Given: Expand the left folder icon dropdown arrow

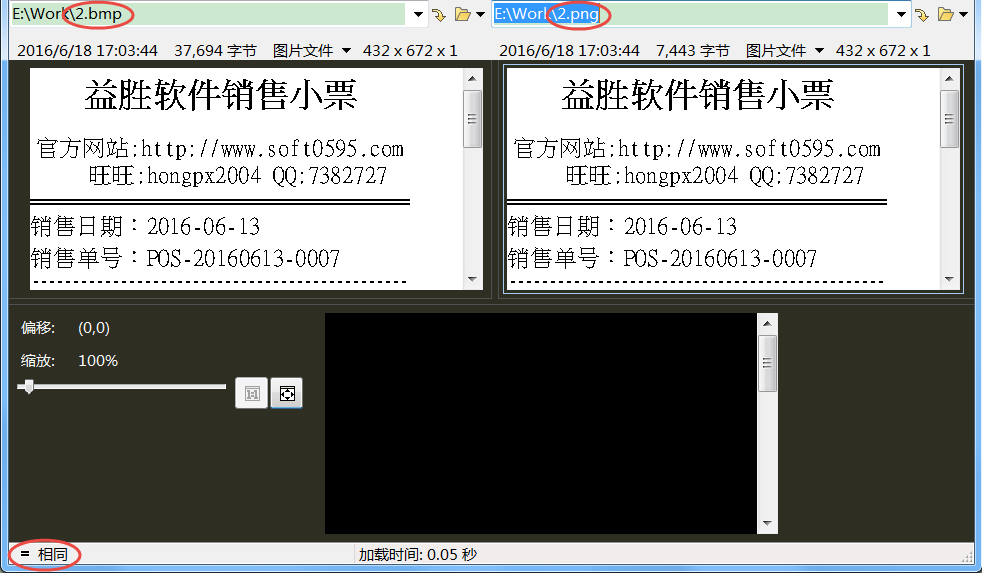Looking at the screenshot, I should (x=480, y=14).
